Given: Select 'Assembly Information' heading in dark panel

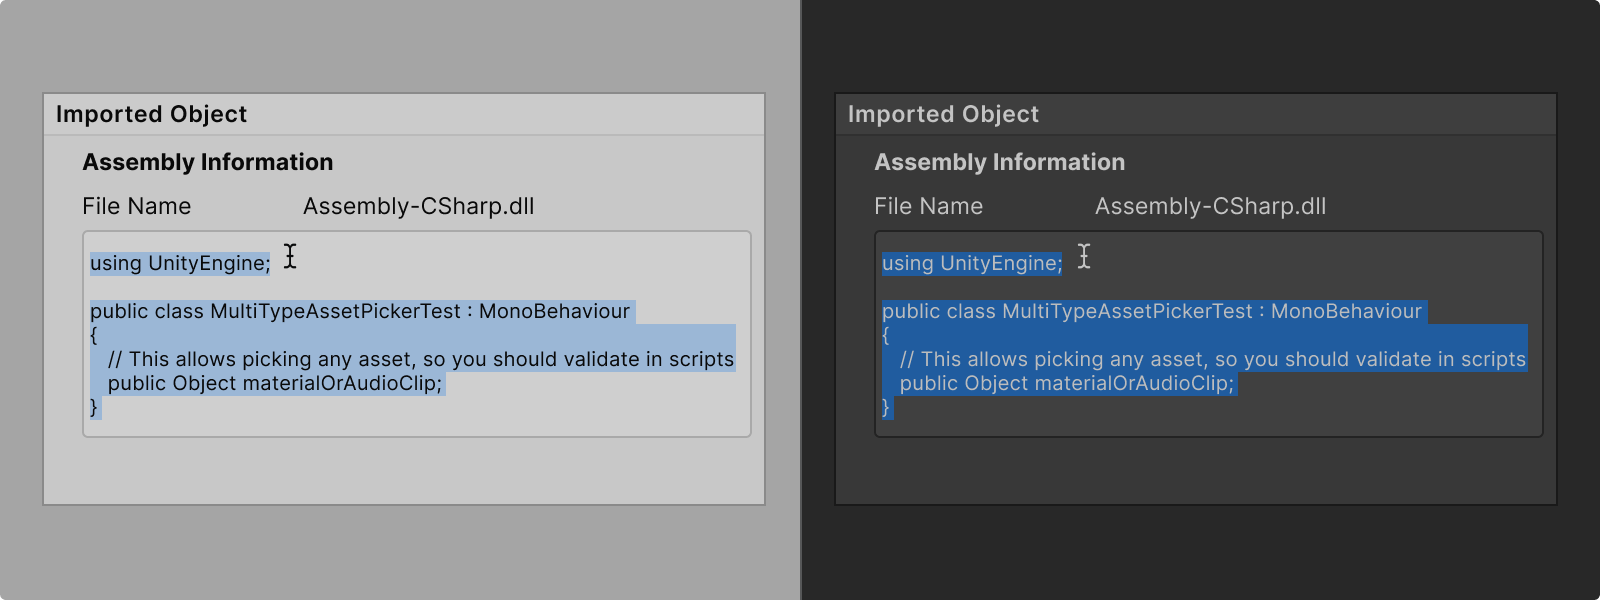Looking at the screenshot, I should (1000, 162).
